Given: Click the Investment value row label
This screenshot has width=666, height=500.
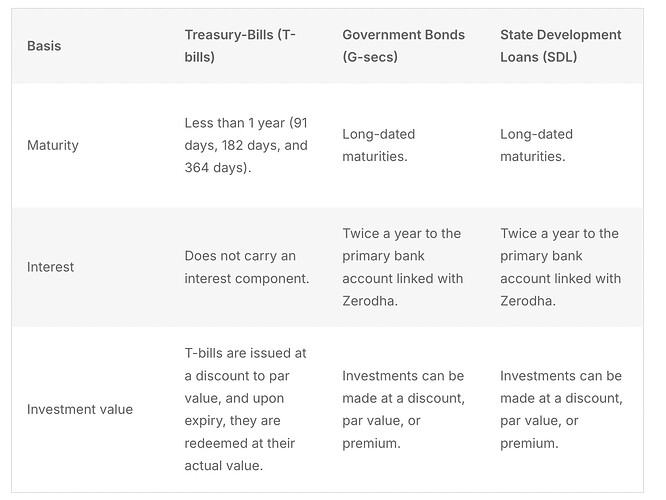Looking at the screenshot, I should [80, 409].
